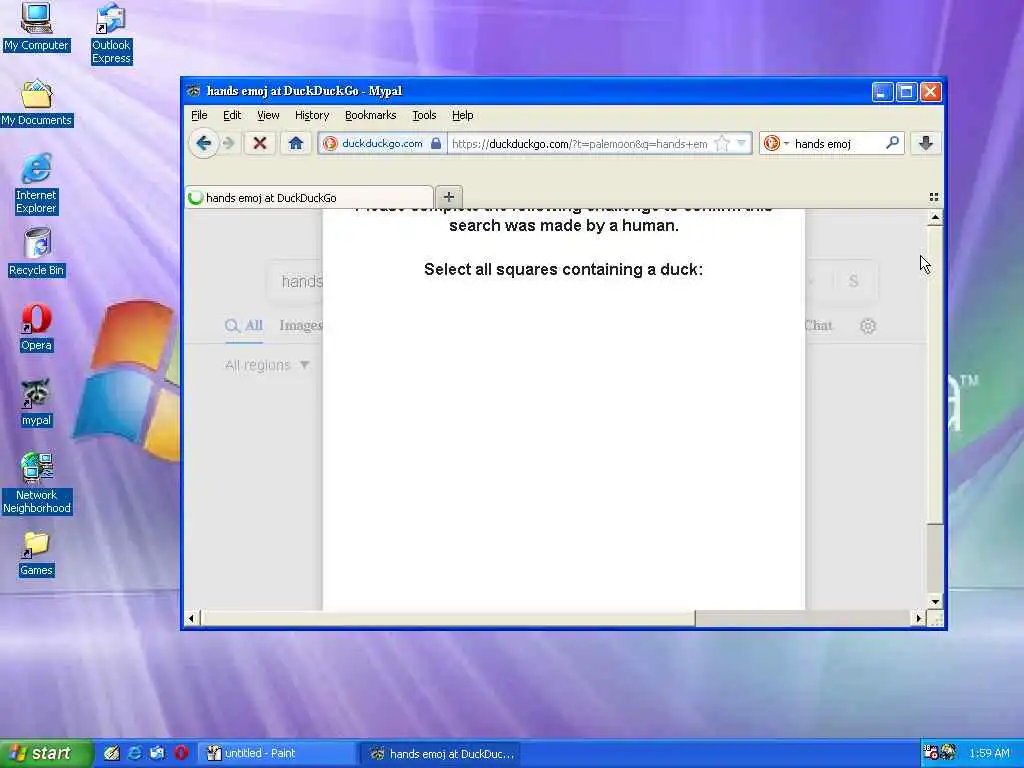
Task: Open the Chat link on DuckDuckGo
Action: click(819, 325)
